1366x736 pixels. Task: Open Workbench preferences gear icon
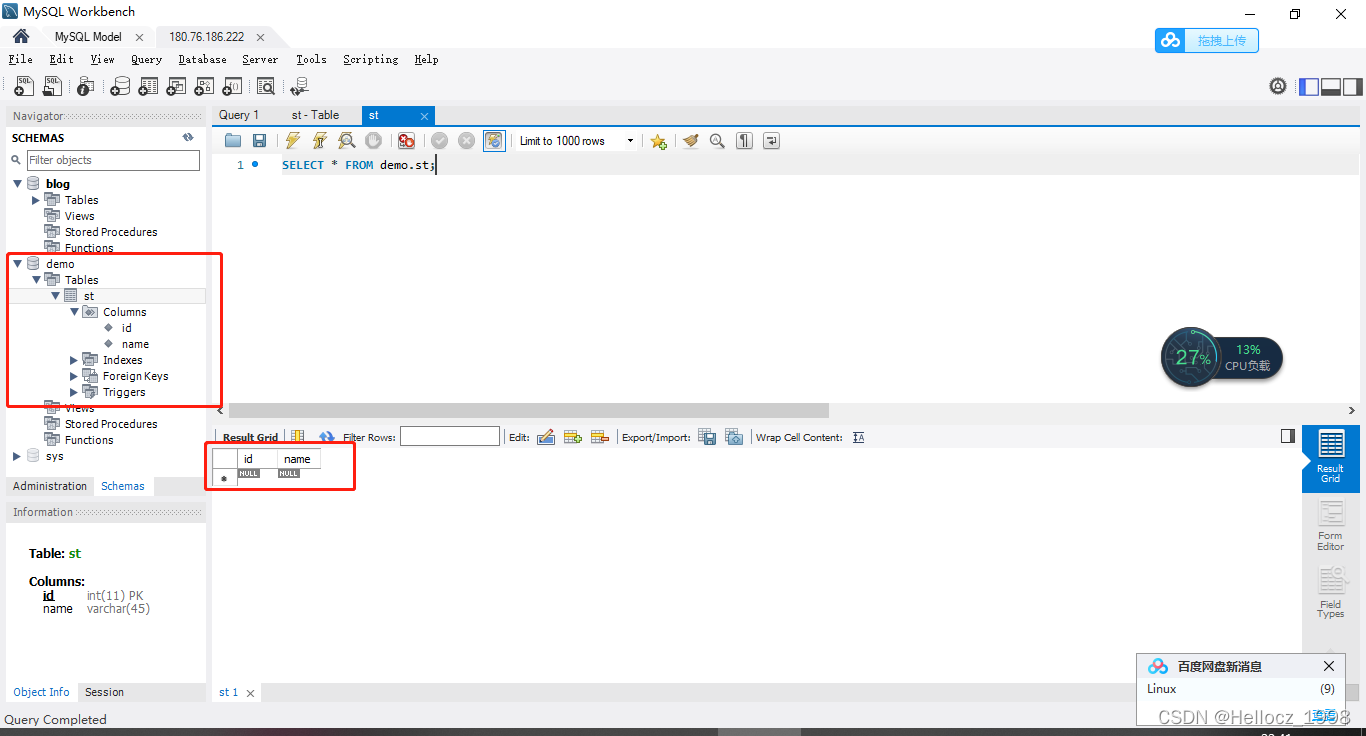1278,87
